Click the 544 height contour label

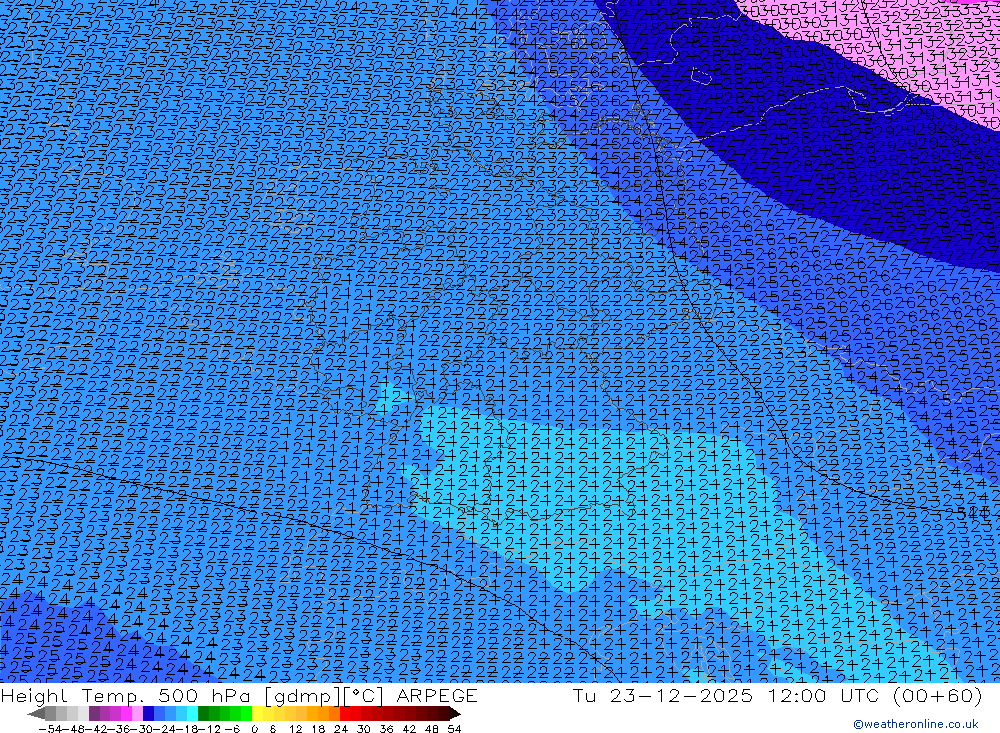click(973, 513)
